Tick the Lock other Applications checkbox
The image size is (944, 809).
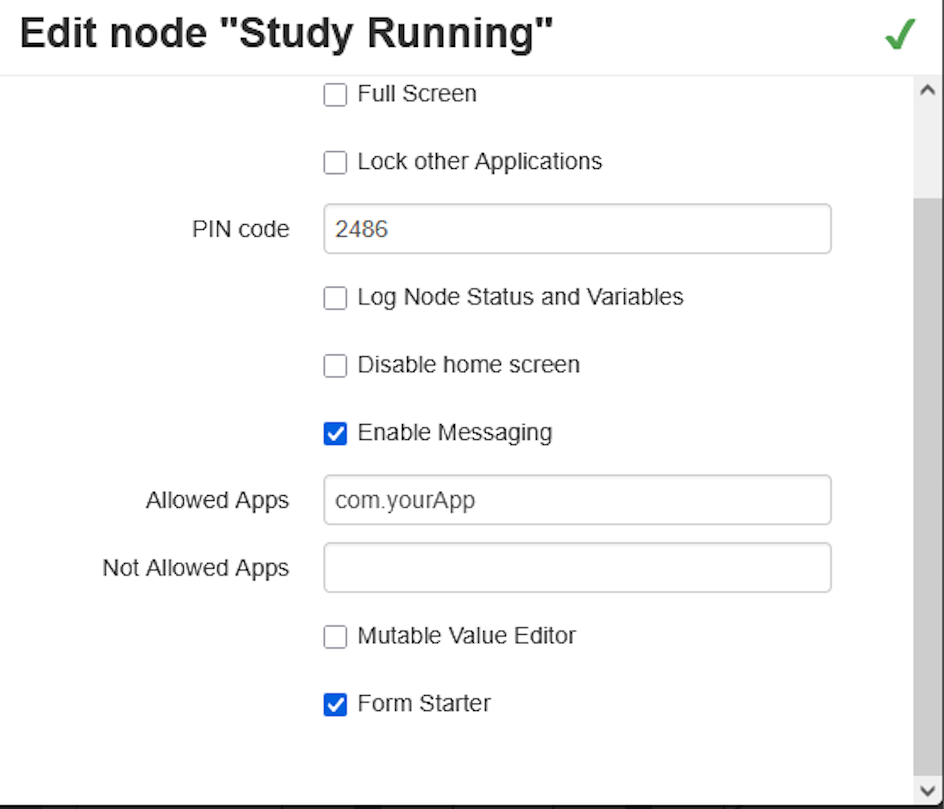(335, 162)
